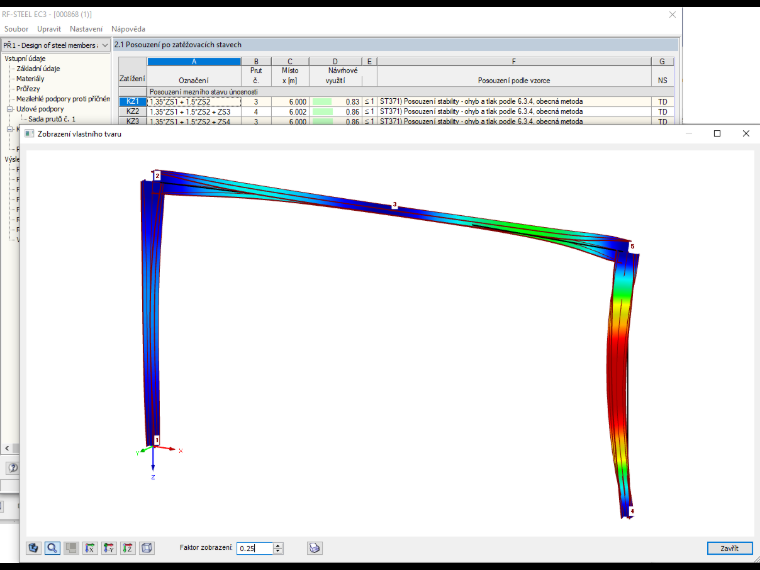Open the Upravit menu
The height and width of the screenshot is (570, 760).
point(49,29)
